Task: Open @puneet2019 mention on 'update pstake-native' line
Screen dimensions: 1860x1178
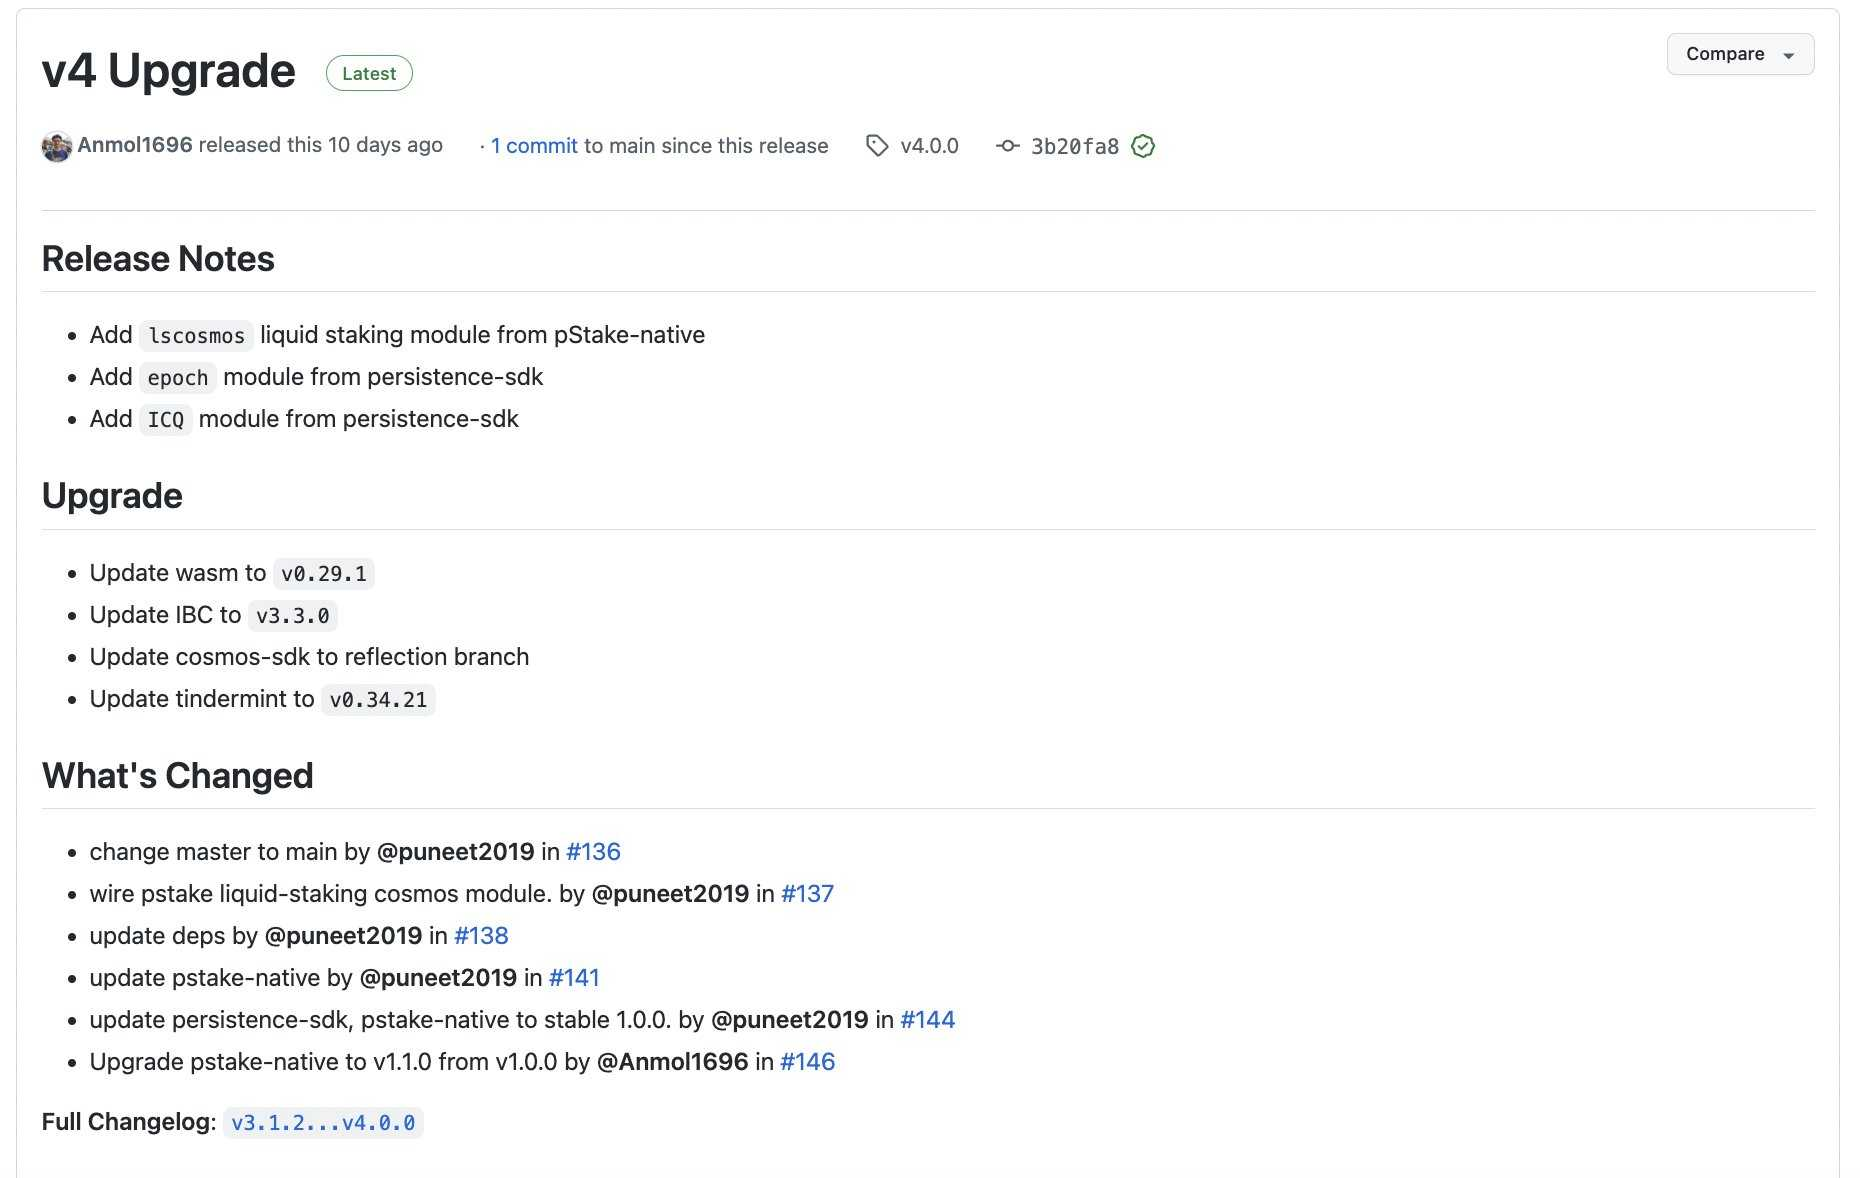Action: tap(438, 978)
